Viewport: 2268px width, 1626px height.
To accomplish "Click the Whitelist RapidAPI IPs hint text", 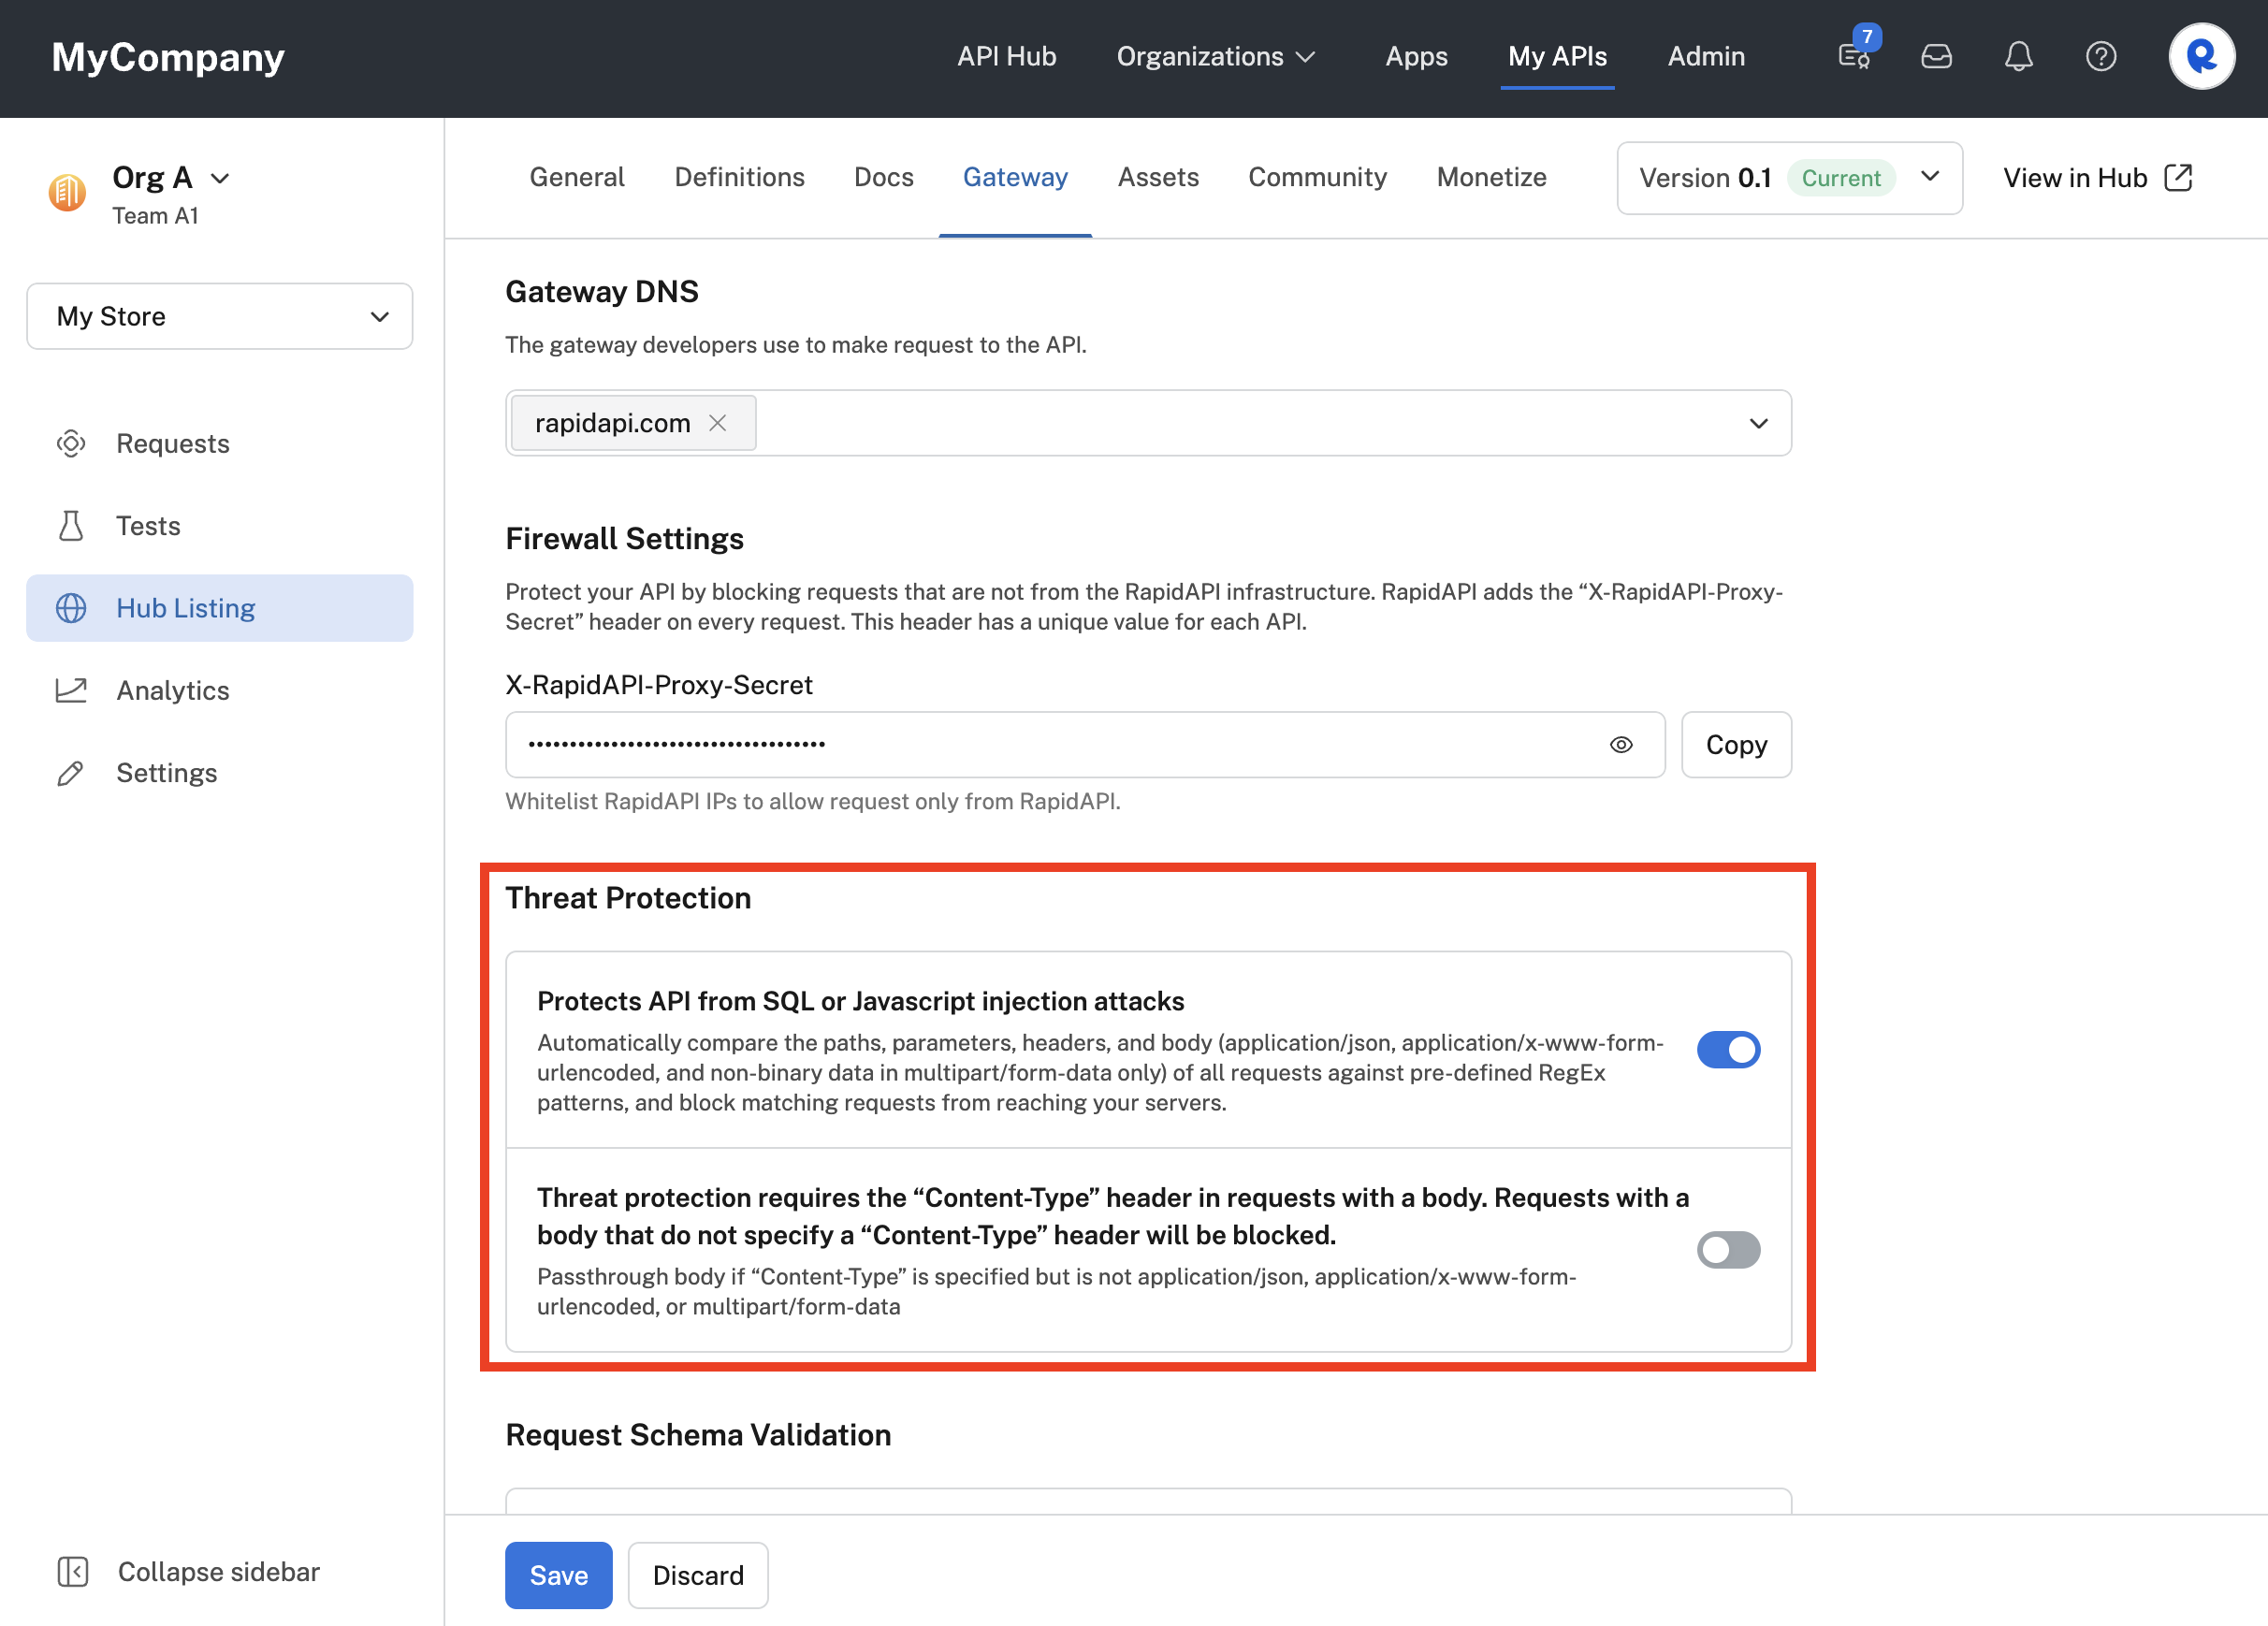I will tap(813, 801).
